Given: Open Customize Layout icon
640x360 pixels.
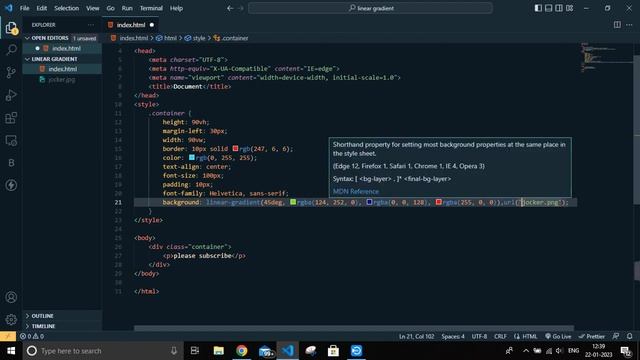Looking at the screenshot, I should pos(569,8).
